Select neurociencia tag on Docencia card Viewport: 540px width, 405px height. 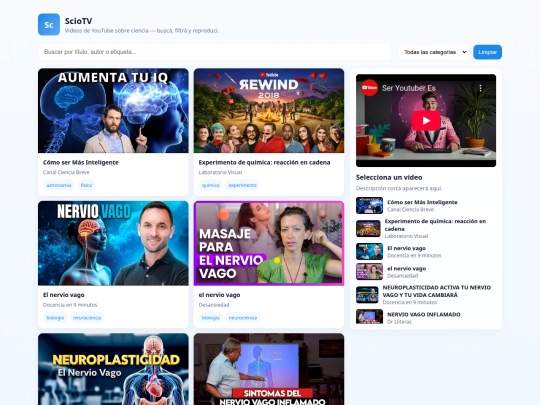(87, 318)
